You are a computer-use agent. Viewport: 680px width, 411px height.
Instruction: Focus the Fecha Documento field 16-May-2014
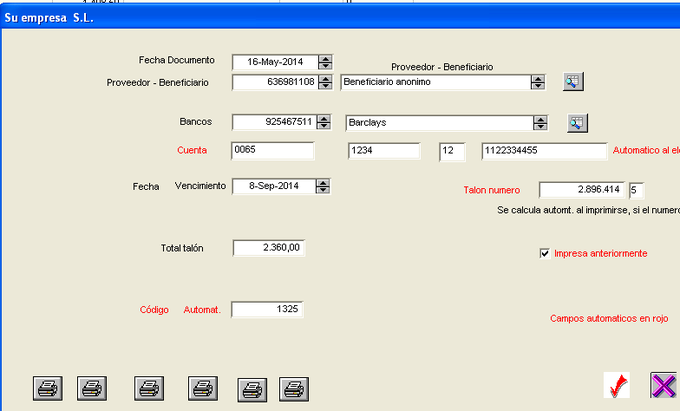275,62
